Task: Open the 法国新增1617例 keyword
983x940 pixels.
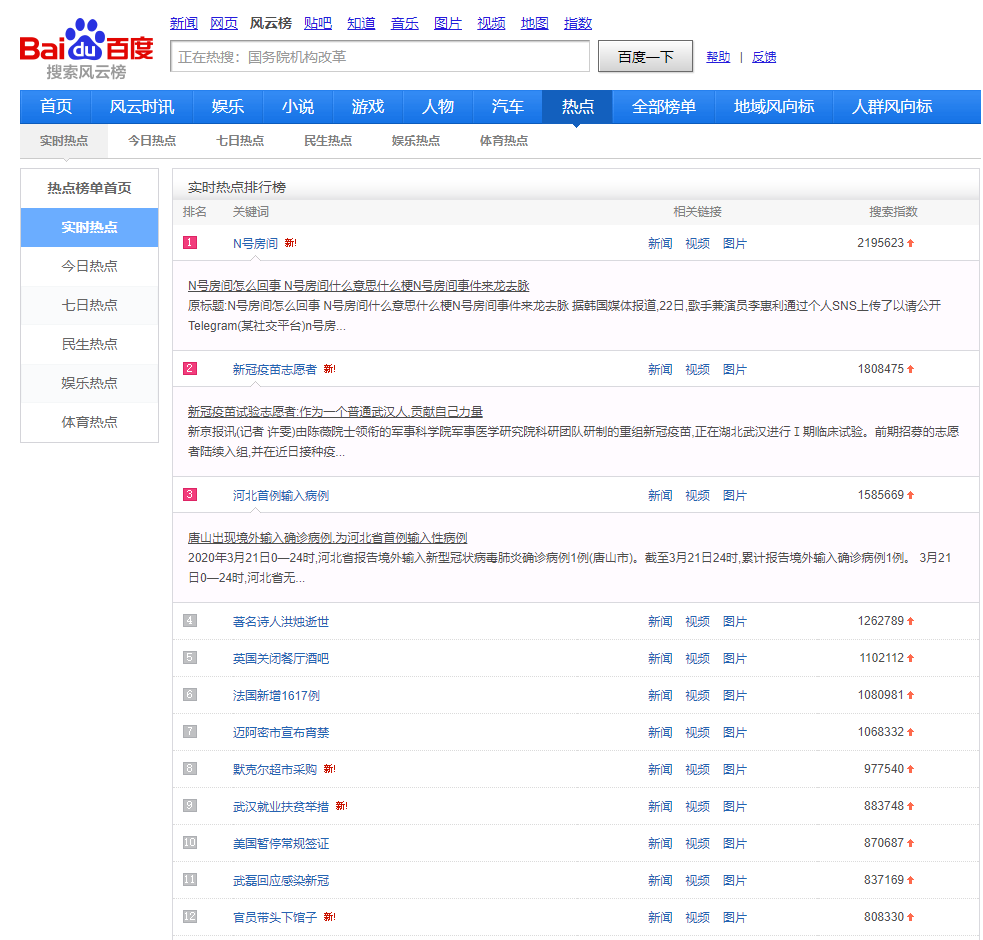Action: tap(276, 695)
